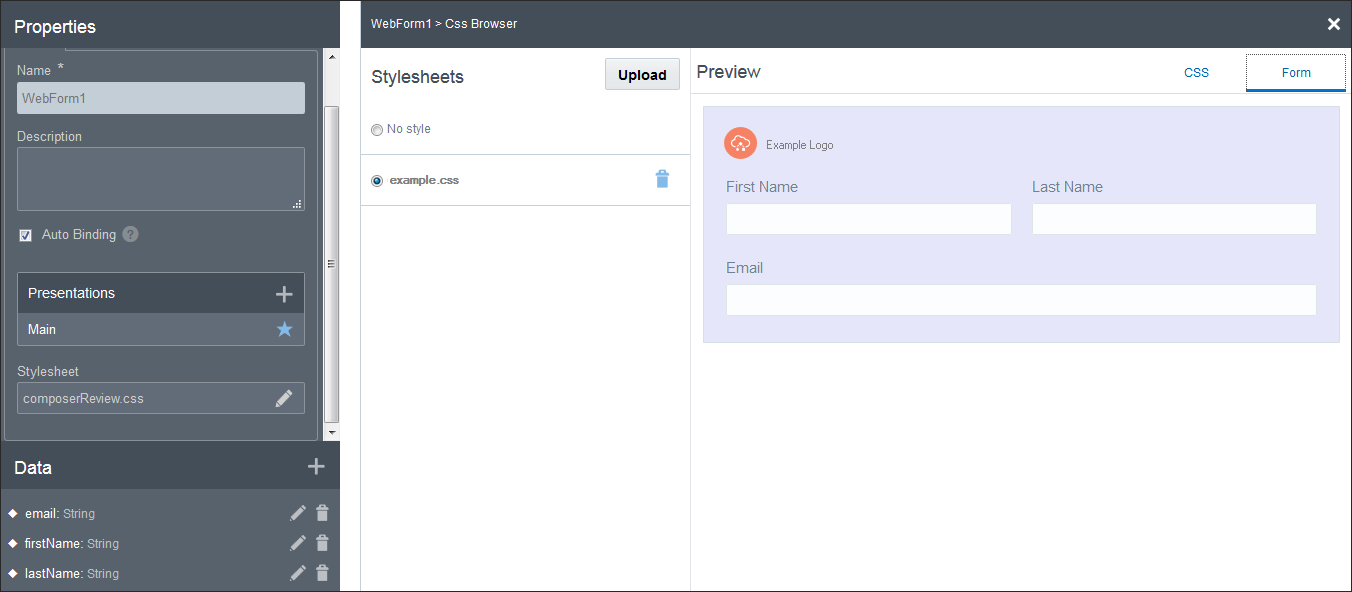Delete the firstName data field
1352x592 pixels.
point(322,543)
